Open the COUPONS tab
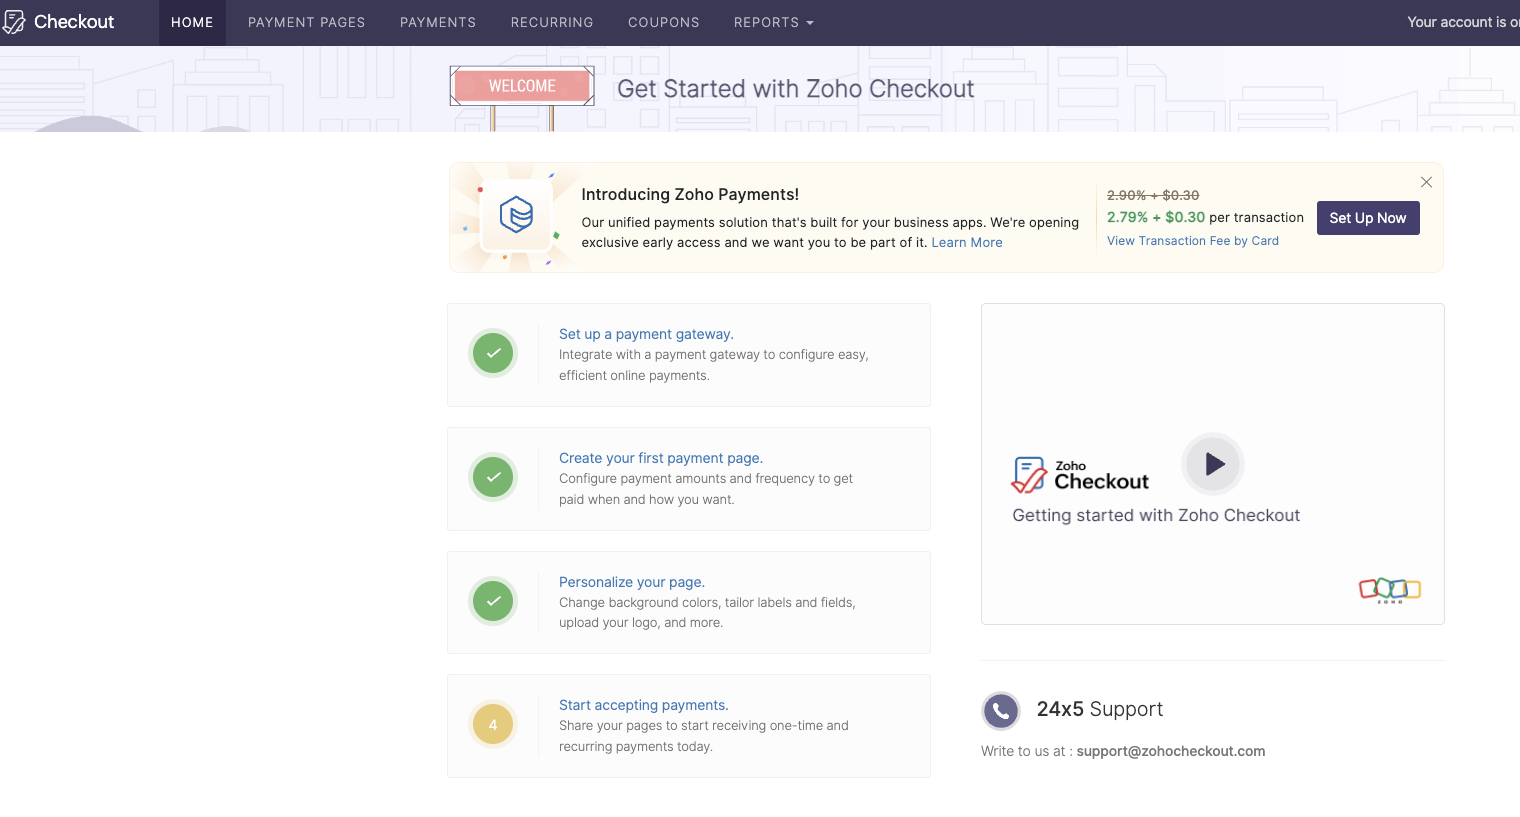 [664, 22]
